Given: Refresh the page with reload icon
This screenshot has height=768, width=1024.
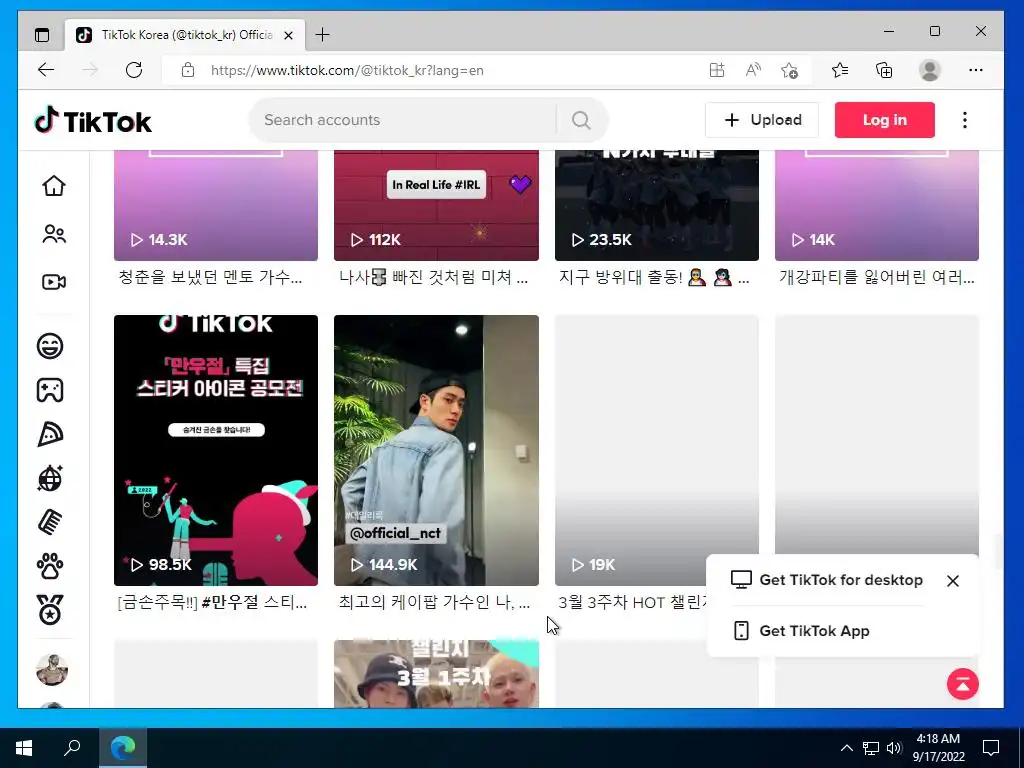Looking at the screenshot, I should coord(134,70).
